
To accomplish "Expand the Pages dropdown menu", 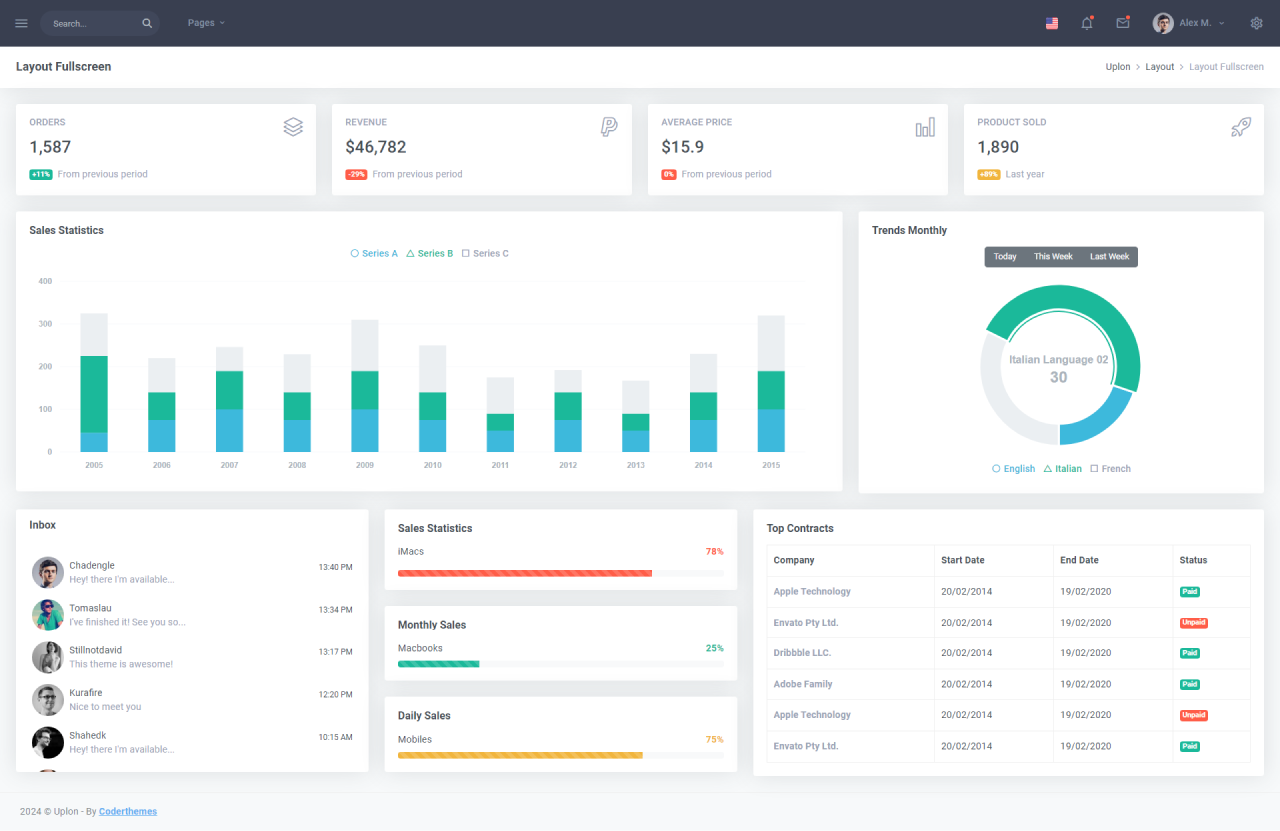I will (x=206, y=23).
